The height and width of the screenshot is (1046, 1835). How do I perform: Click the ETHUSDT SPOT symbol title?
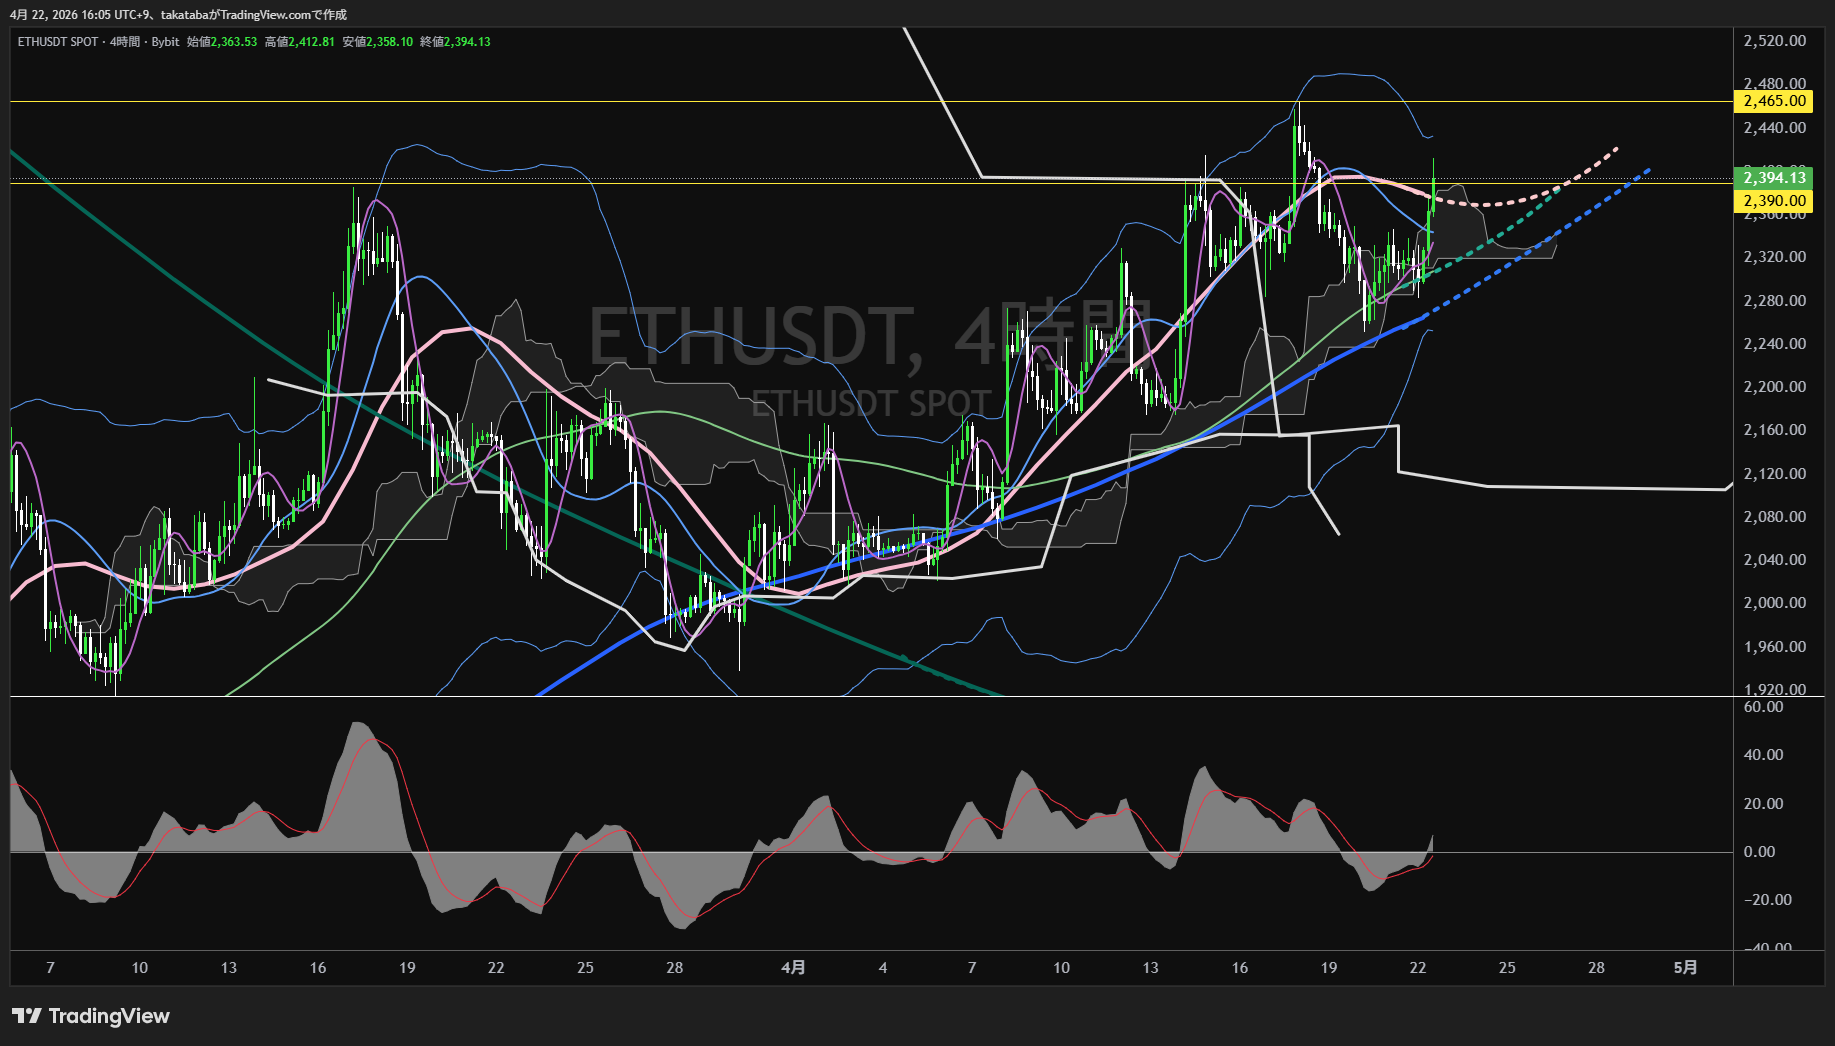pos(58,42)
